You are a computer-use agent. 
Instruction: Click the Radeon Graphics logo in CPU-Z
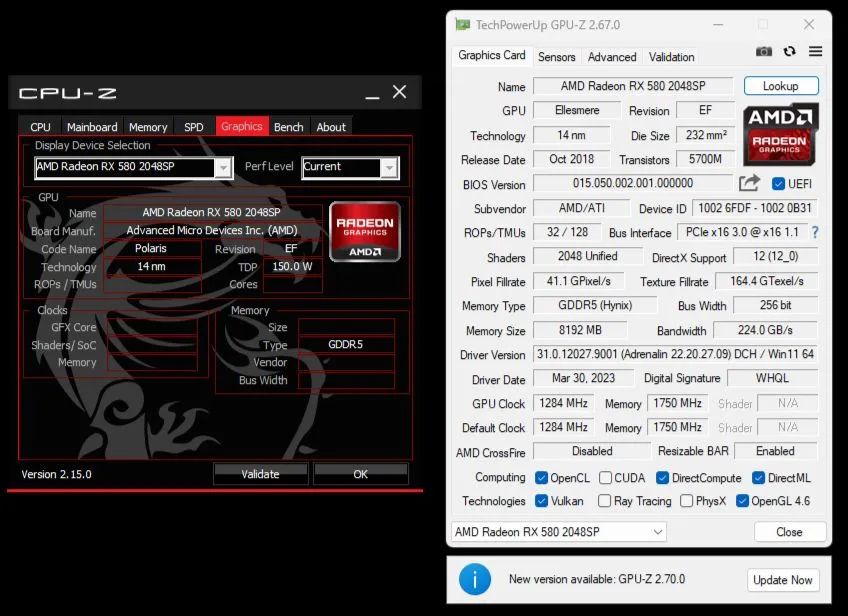(365, 231)
